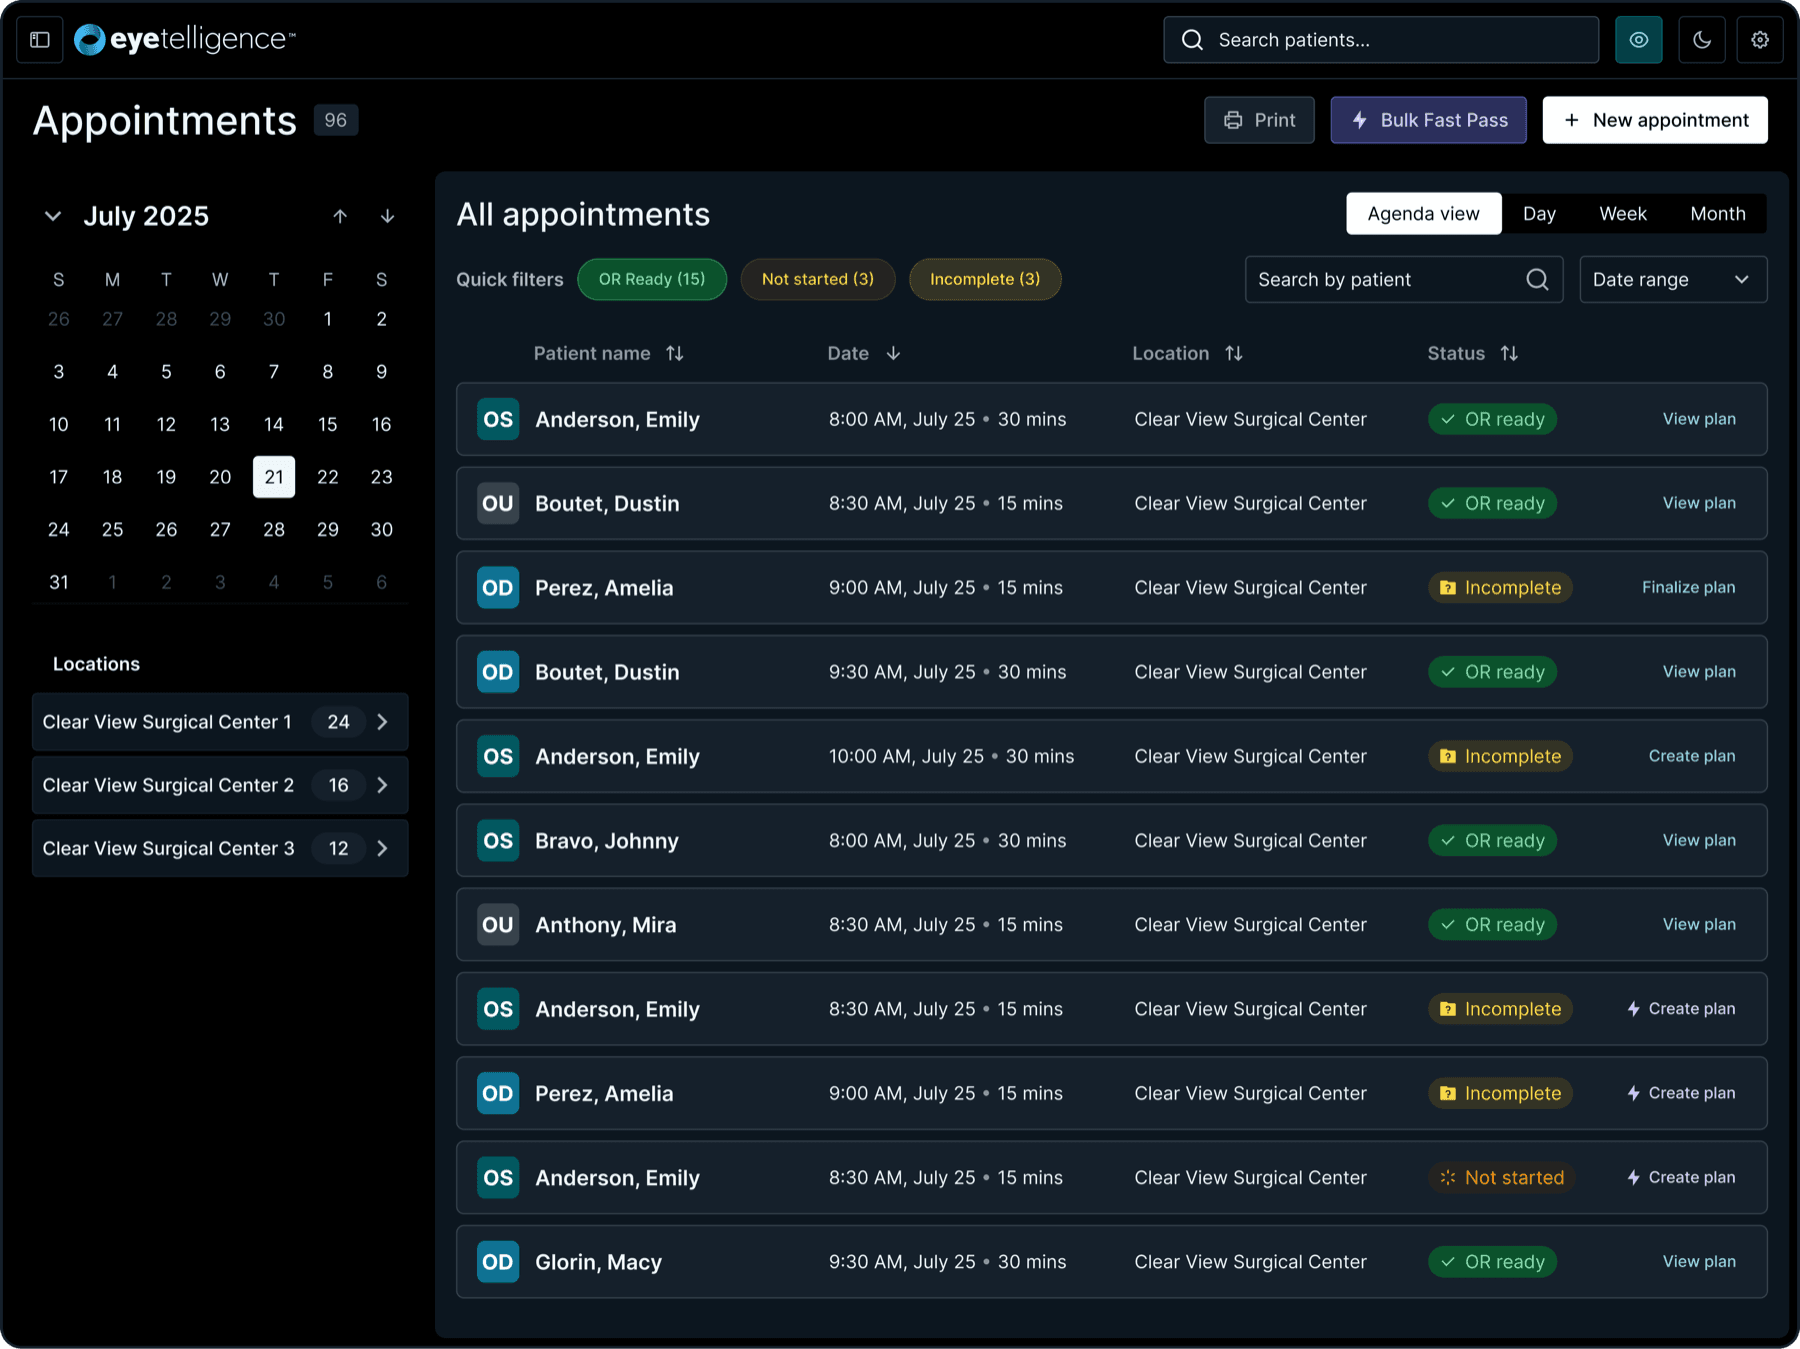Open the Anthony, Mira appointment name
The width and height of the screenshot is (1800, 1349).
[605, 925]
